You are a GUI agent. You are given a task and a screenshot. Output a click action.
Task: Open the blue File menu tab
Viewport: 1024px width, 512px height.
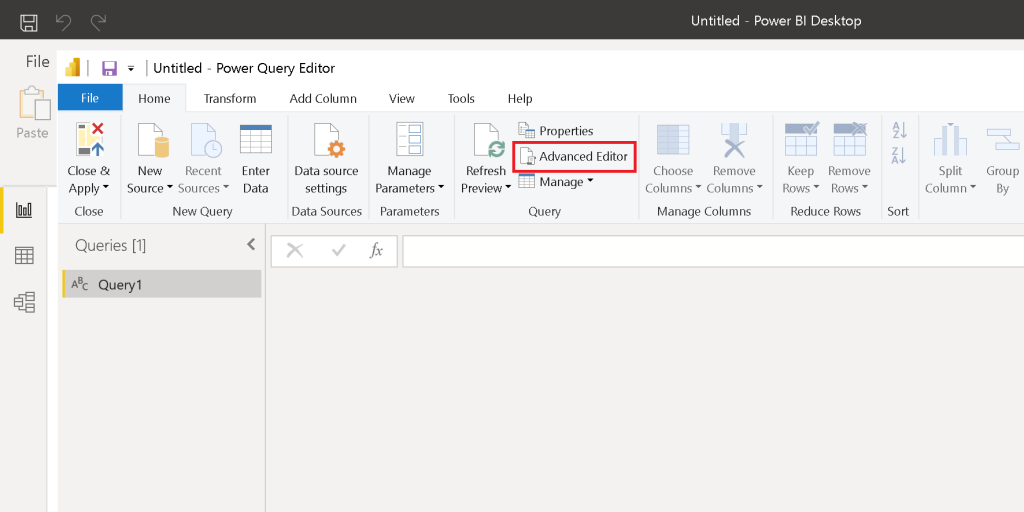click(90, 98)
